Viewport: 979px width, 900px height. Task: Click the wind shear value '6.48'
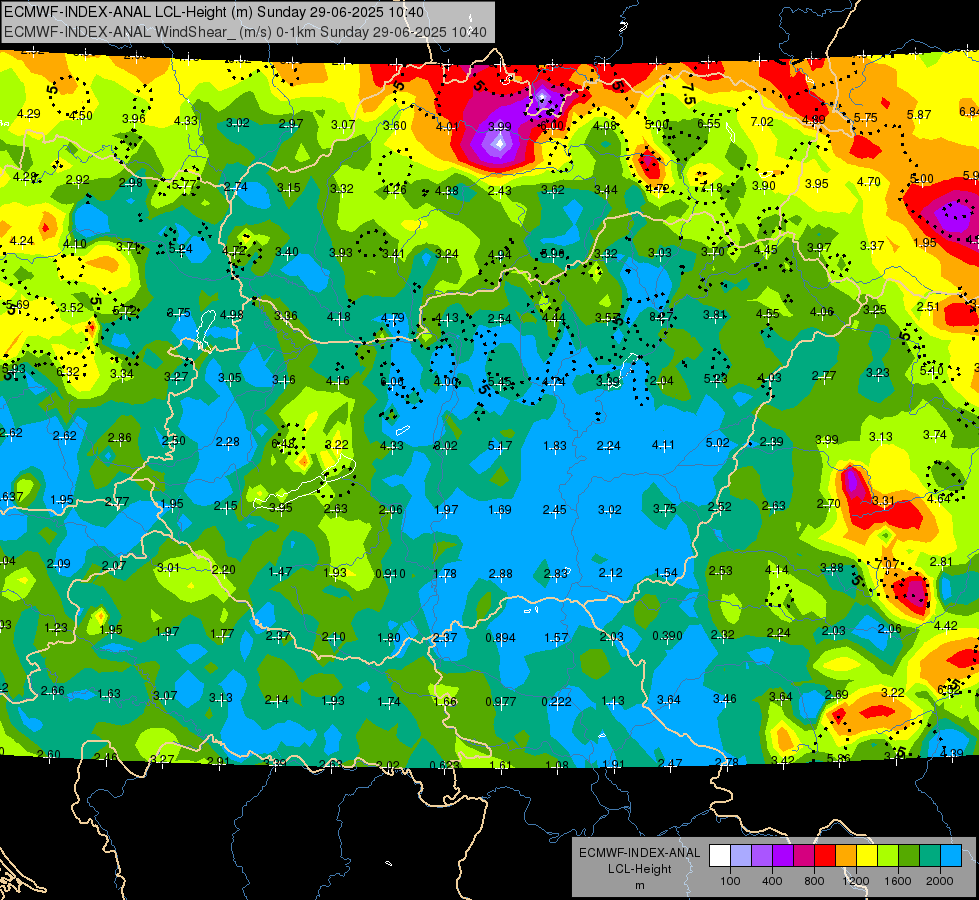[283, 443]
